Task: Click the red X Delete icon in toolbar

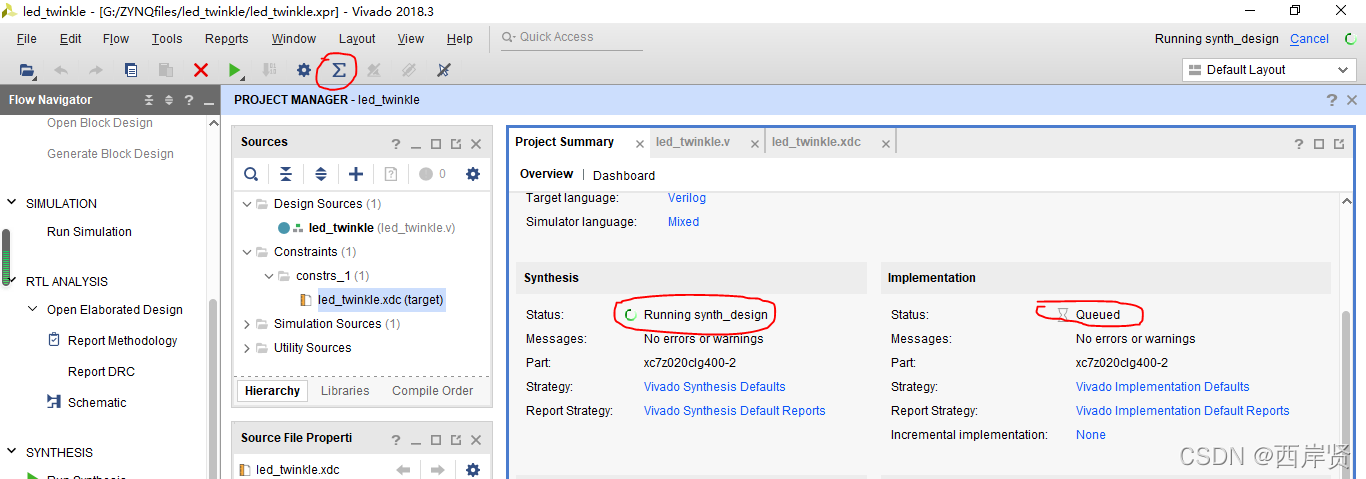Action: (201, 70)
